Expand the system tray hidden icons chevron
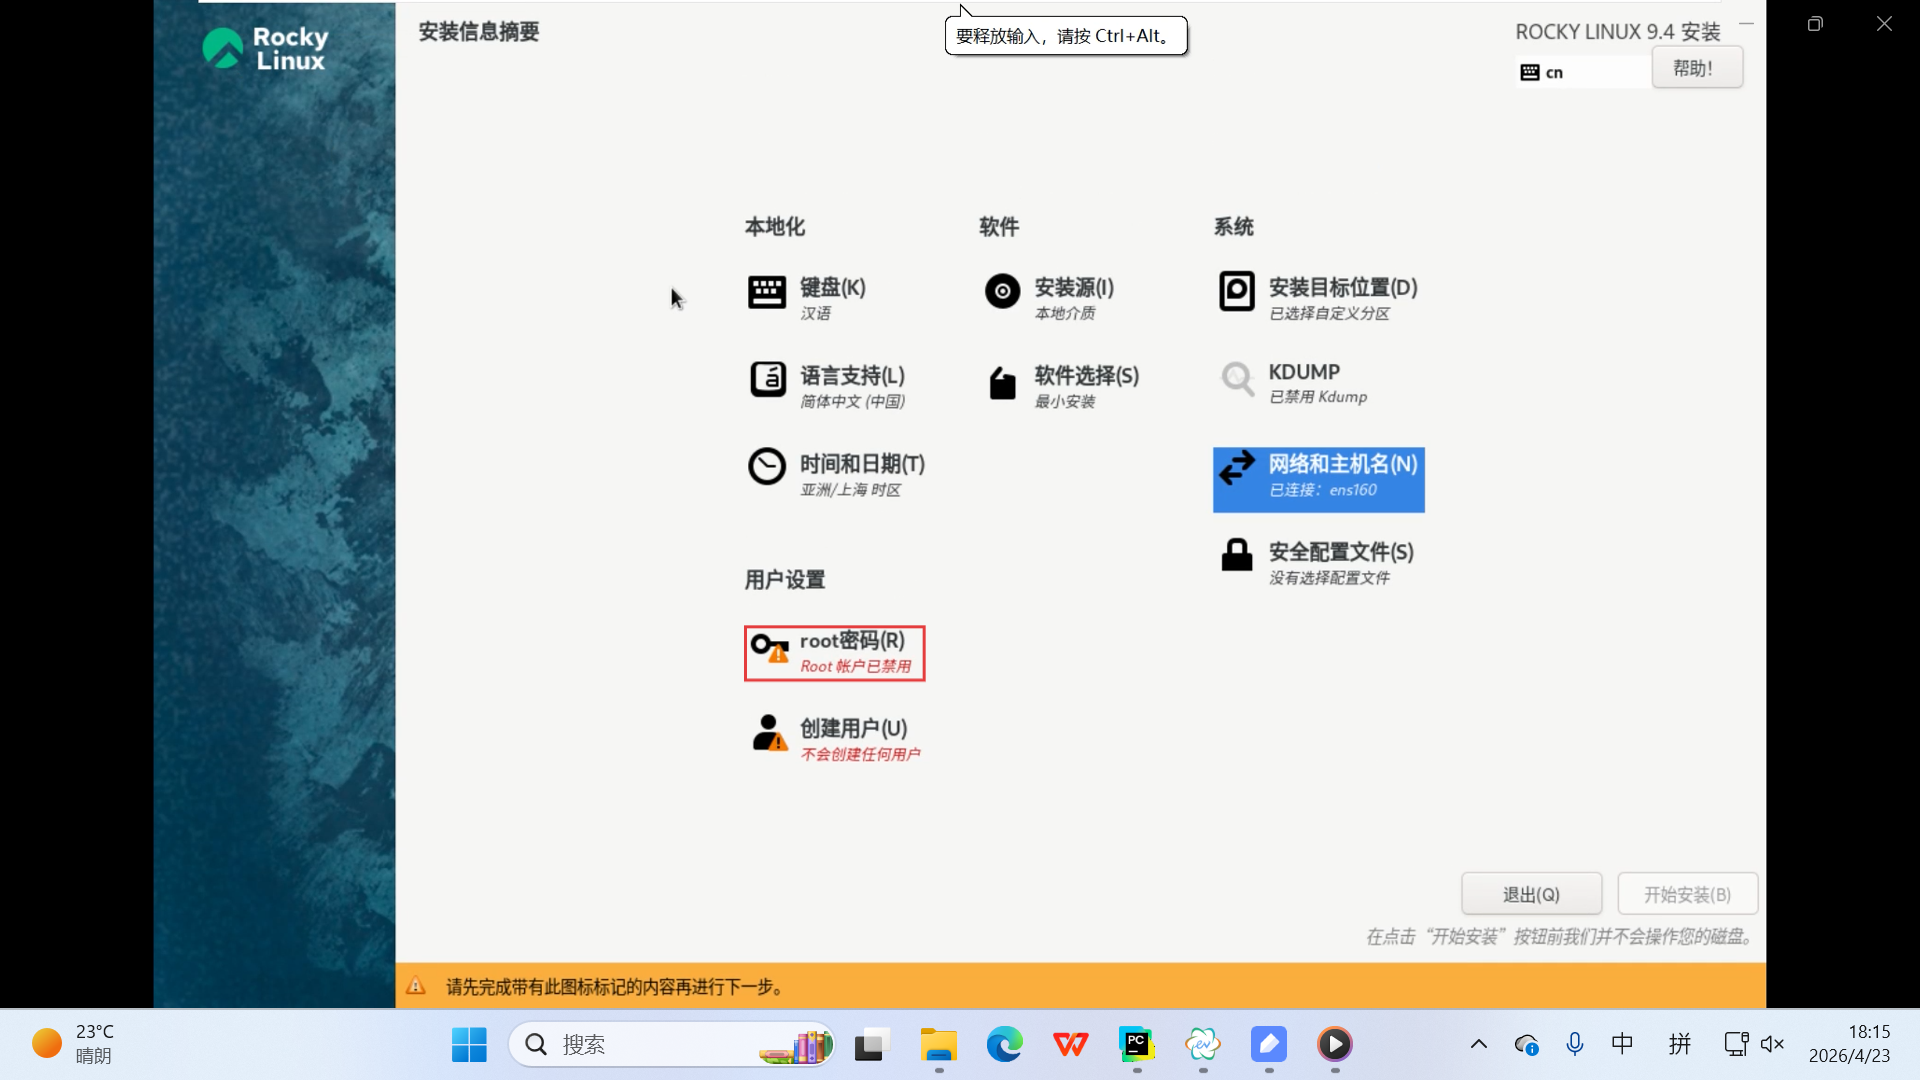 pos(1478,1044)
